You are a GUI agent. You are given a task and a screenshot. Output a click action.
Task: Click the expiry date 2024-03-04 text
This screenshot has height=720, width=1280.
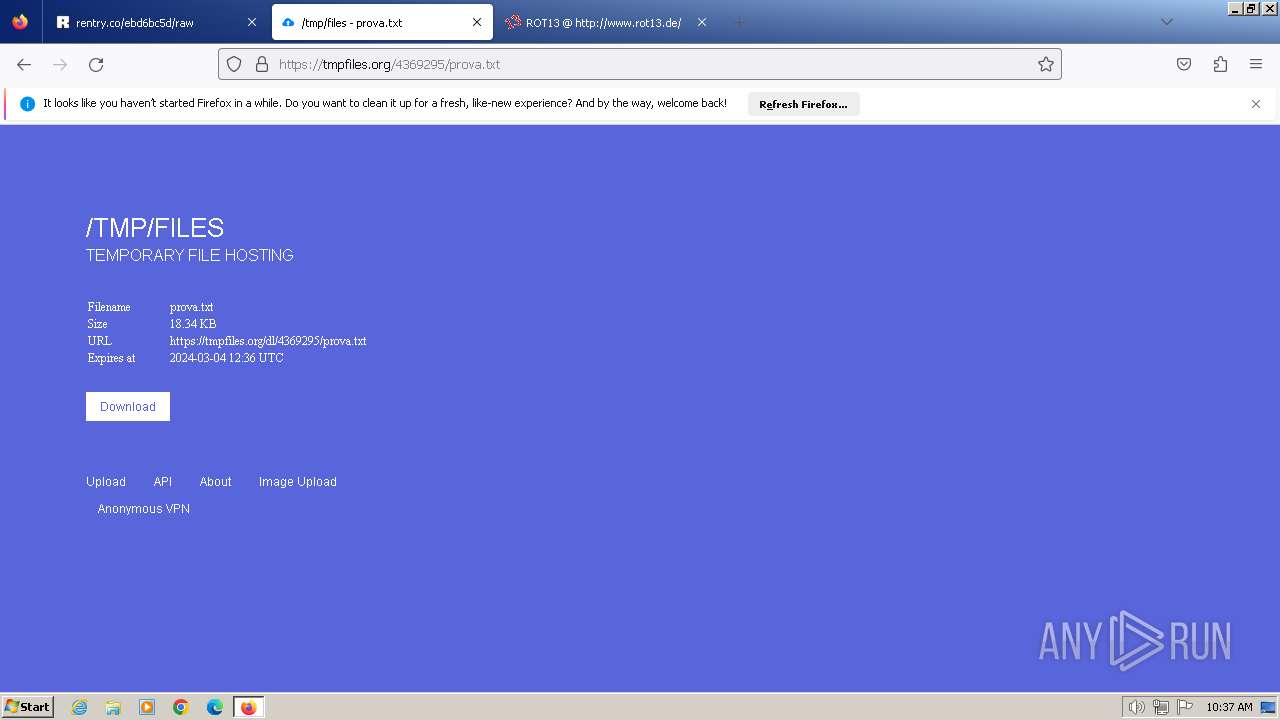226,358
